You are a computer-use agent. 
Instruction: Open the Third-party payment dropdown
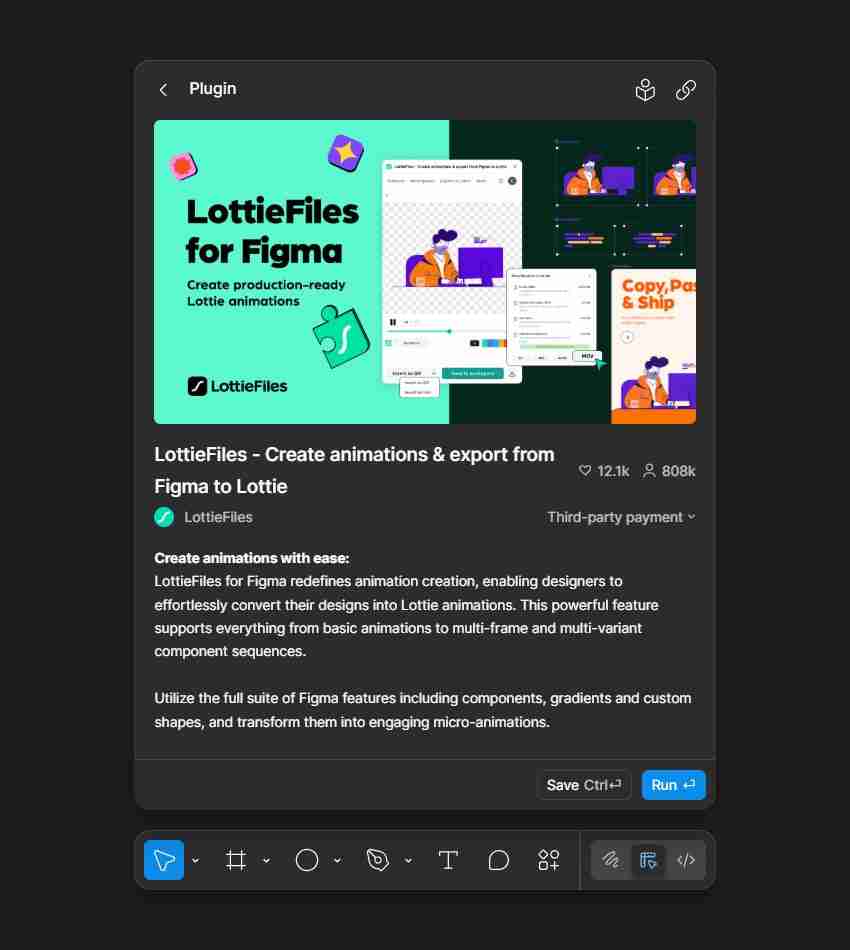point(621,517)
